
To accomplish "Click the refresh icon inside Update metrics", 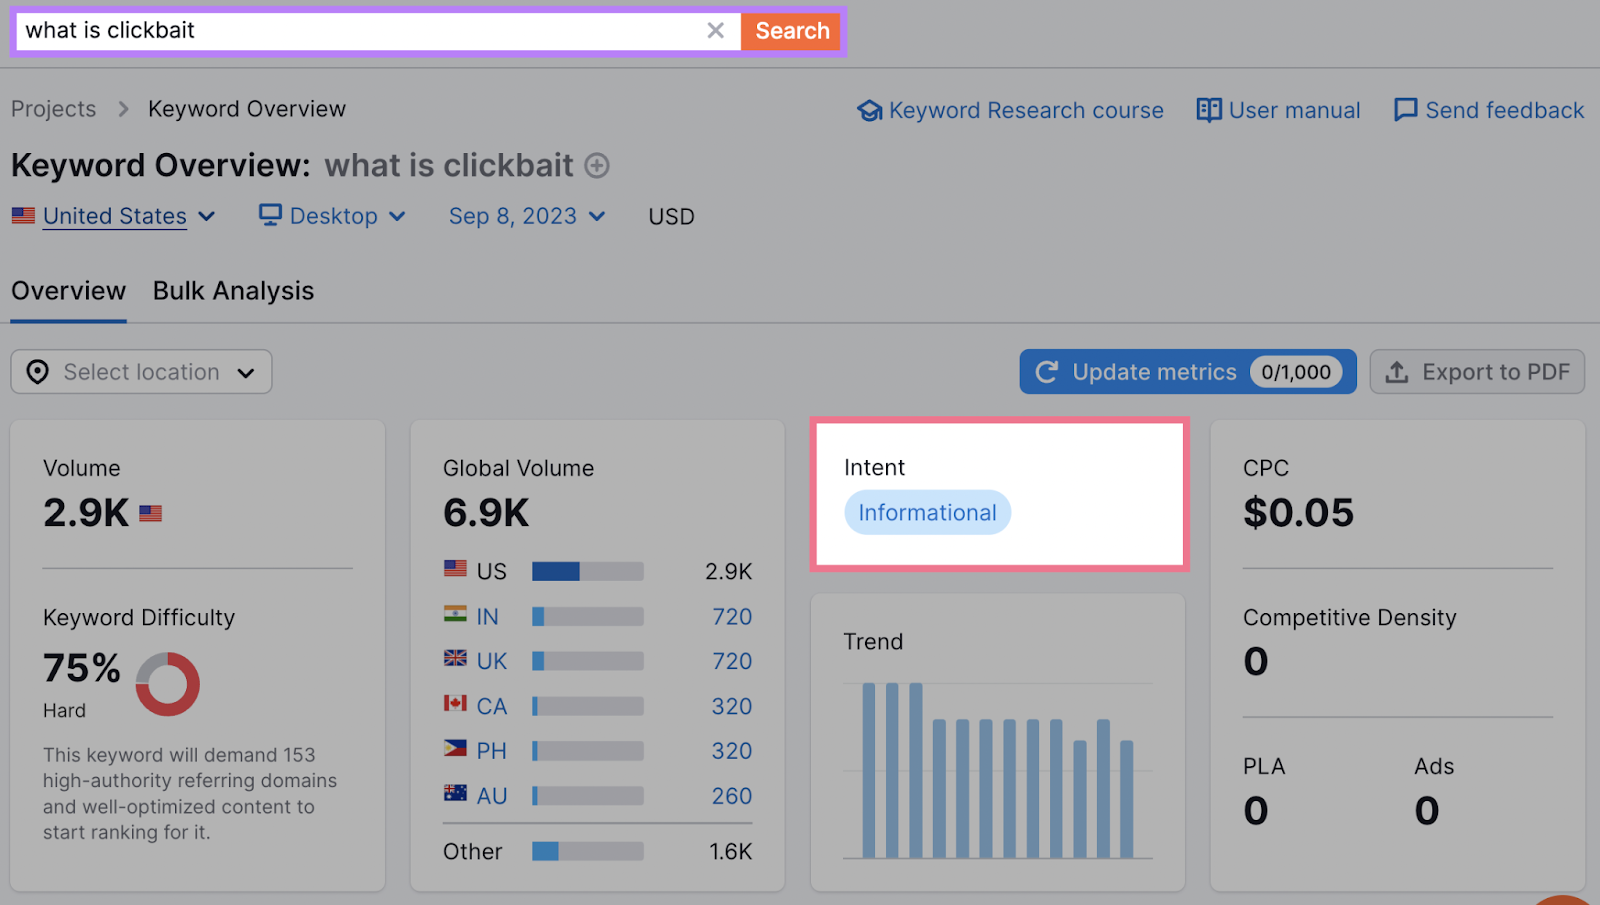I will 1046,371.
